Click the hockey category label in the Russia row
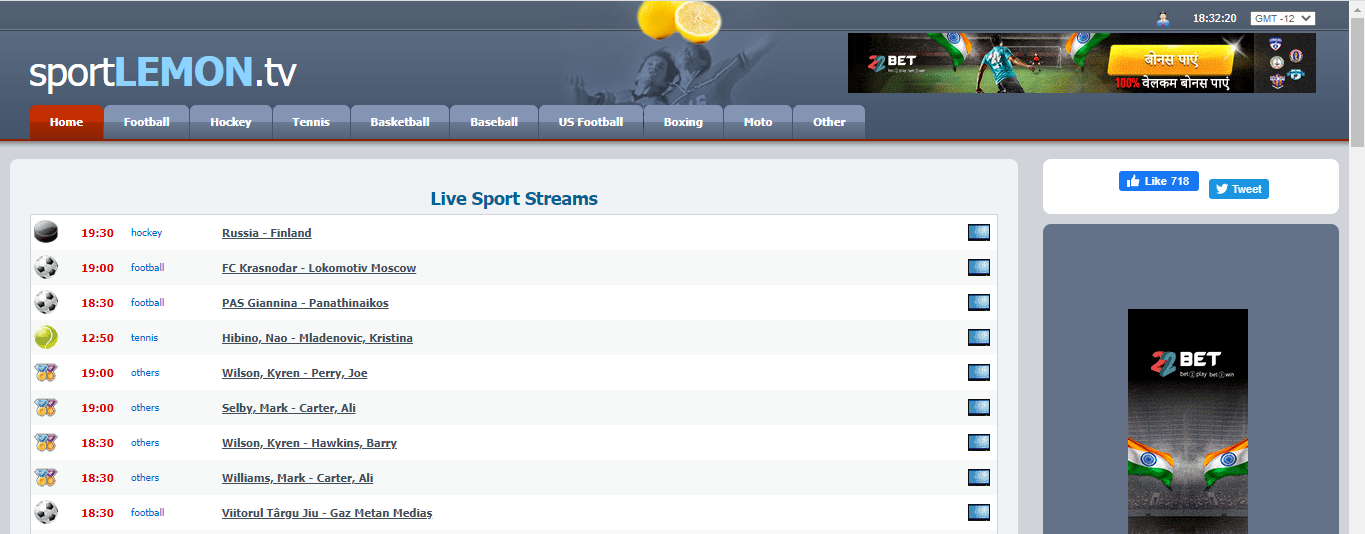The image size is (1365, 534). (146, 233)
